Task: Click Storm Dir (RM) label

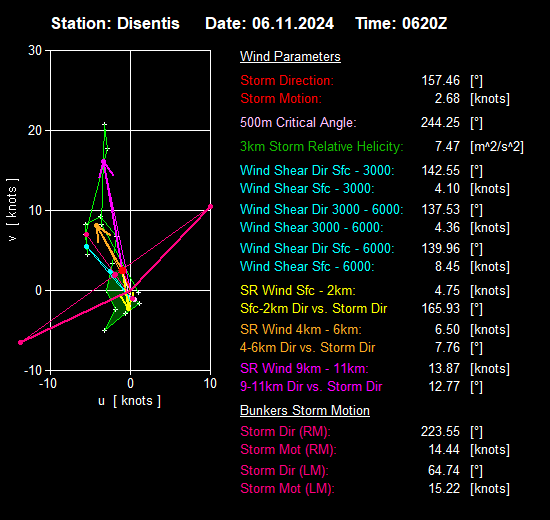Action: click(x=285, y=431)
